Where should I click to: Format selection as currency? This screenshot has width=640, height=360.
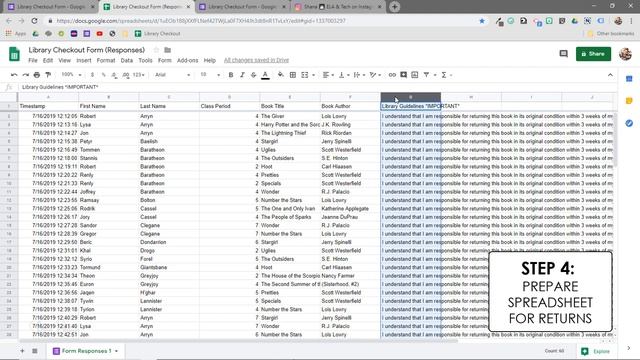pyautogui.click(x=93, y=75)
